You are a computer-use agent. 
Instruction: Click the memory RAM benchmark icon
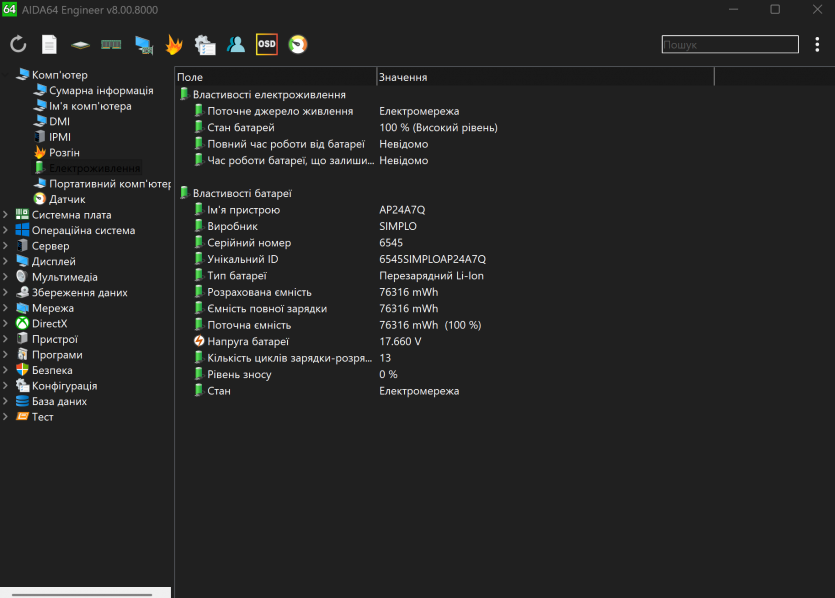pos(111,44)
